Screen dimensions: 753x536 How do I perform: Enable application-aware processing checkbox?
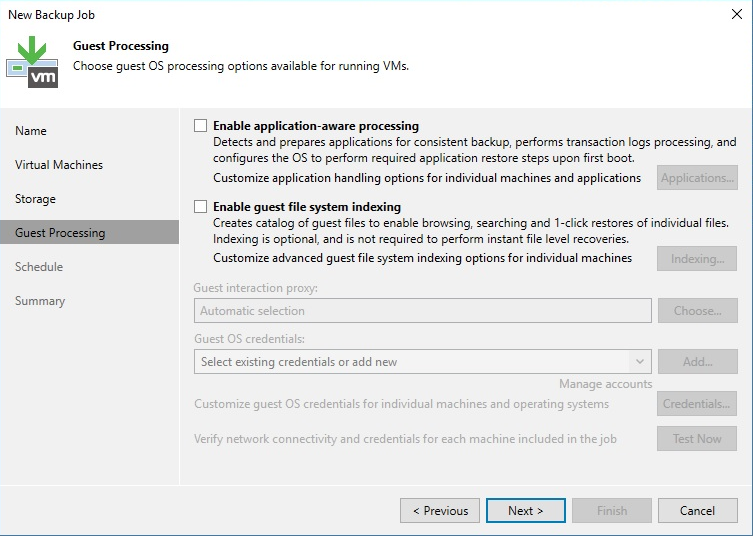(200, 126)
